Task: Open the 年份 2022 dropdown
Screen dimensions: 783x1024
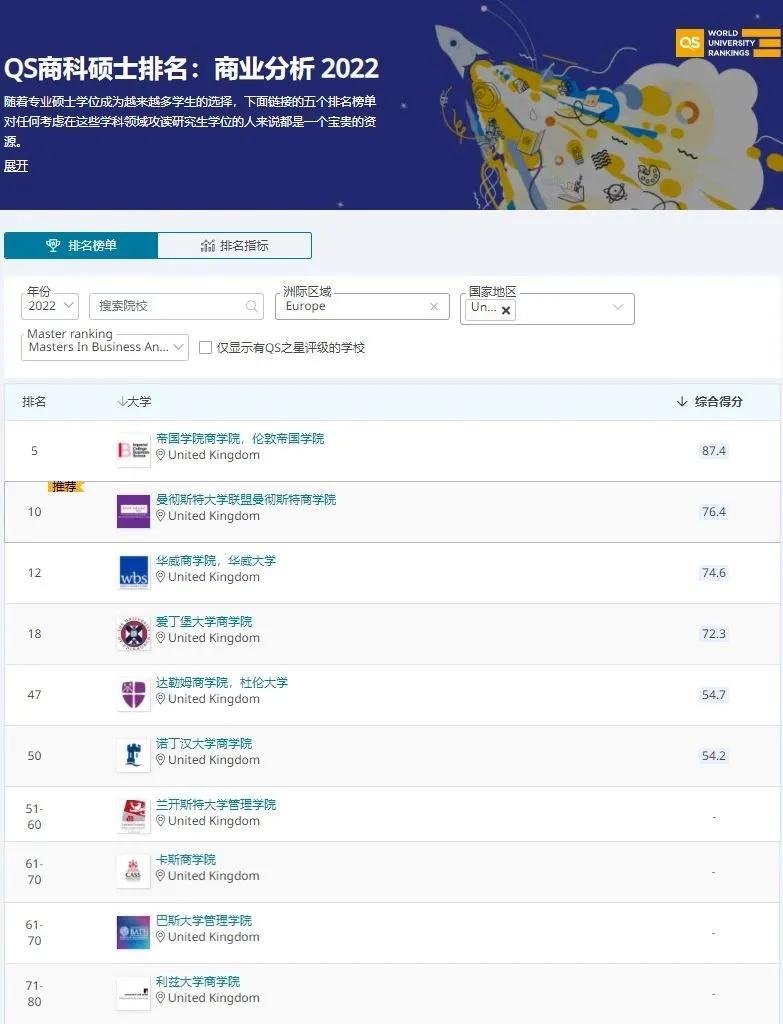Action: (50, 306)
